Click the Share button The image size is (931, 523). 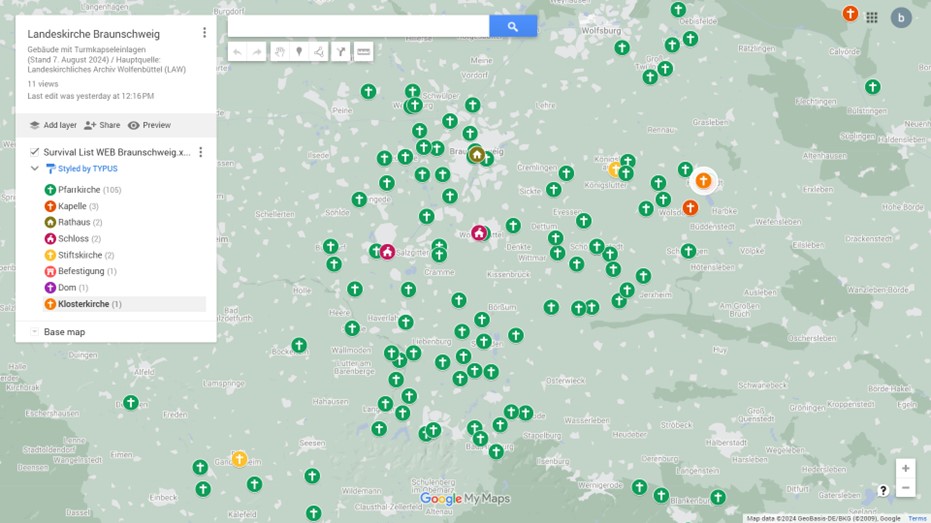(102, 125)
